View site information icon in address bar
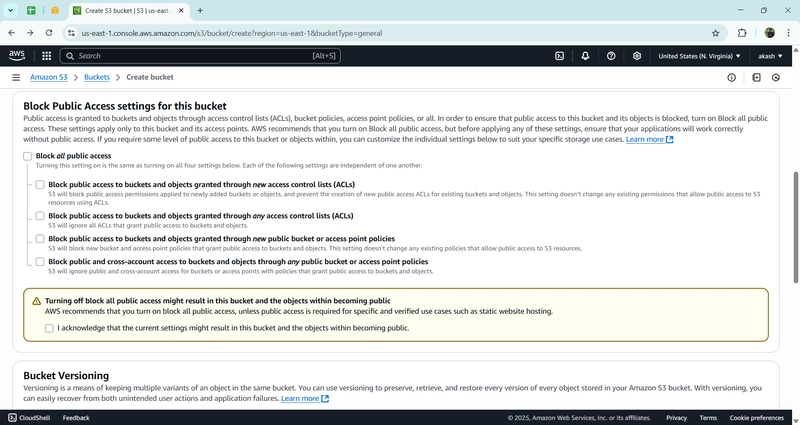This screenshot has width=800, height=425. click(71, 33)
